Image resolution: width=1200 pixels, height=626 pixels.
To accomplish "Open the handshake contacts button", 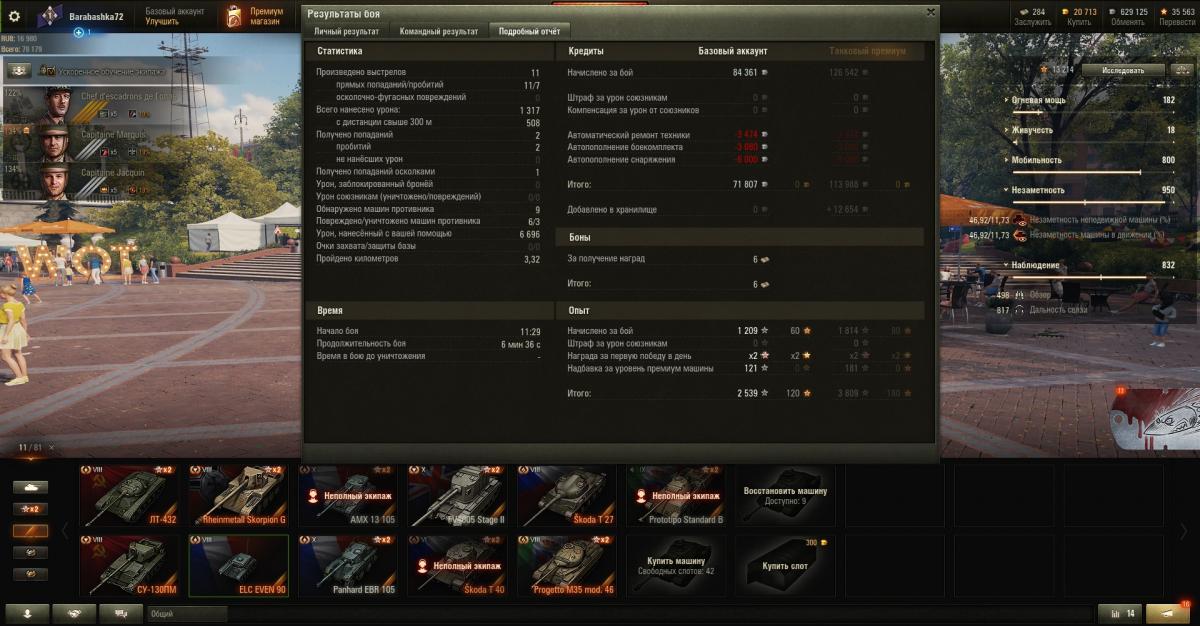I will (74, 613).
